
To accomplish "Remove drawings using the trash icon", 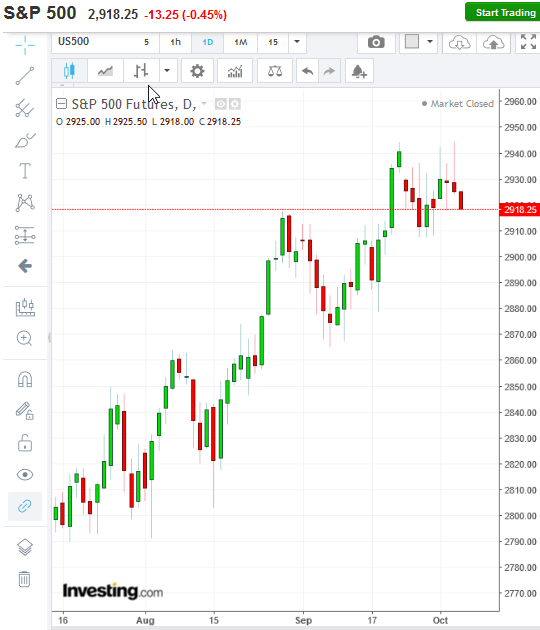I will 25,579.
